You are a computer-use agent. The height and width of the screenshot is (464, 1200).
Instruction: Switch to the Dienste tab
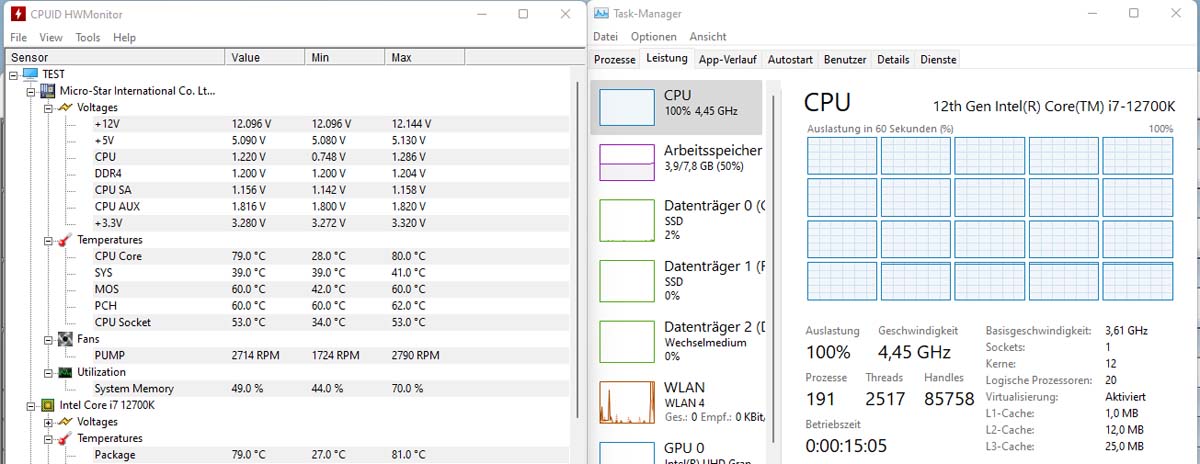pos(938,59)
